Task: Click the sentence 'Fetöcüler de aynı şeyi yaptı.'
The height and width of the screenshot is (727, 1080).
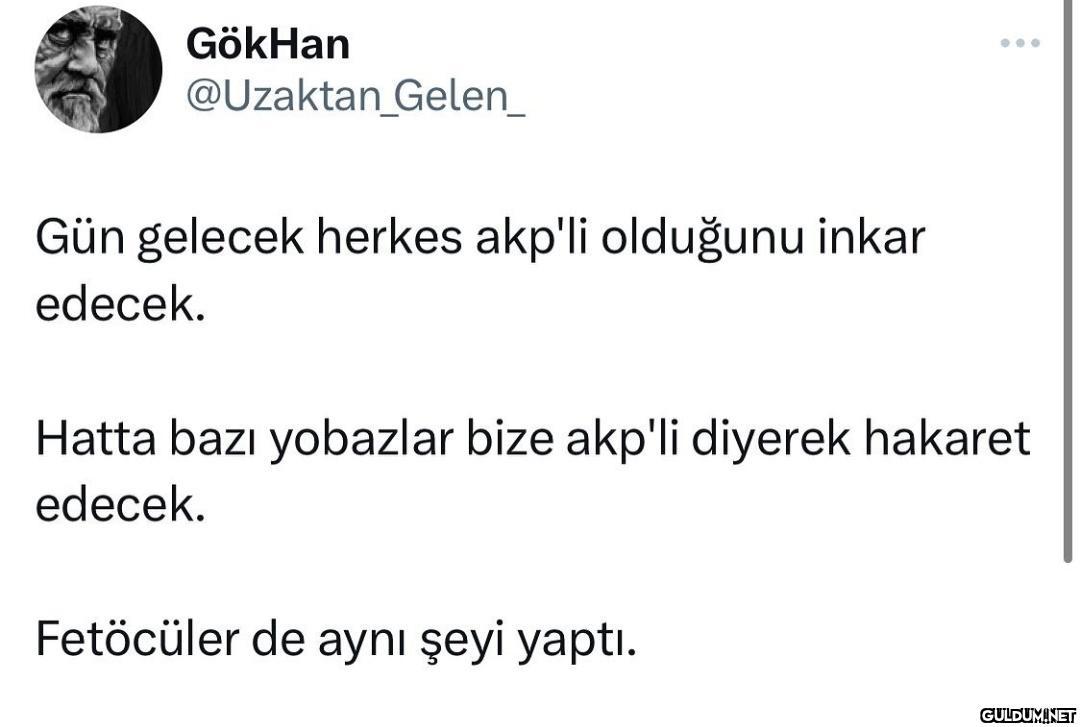Action: [x=336, y=641]
